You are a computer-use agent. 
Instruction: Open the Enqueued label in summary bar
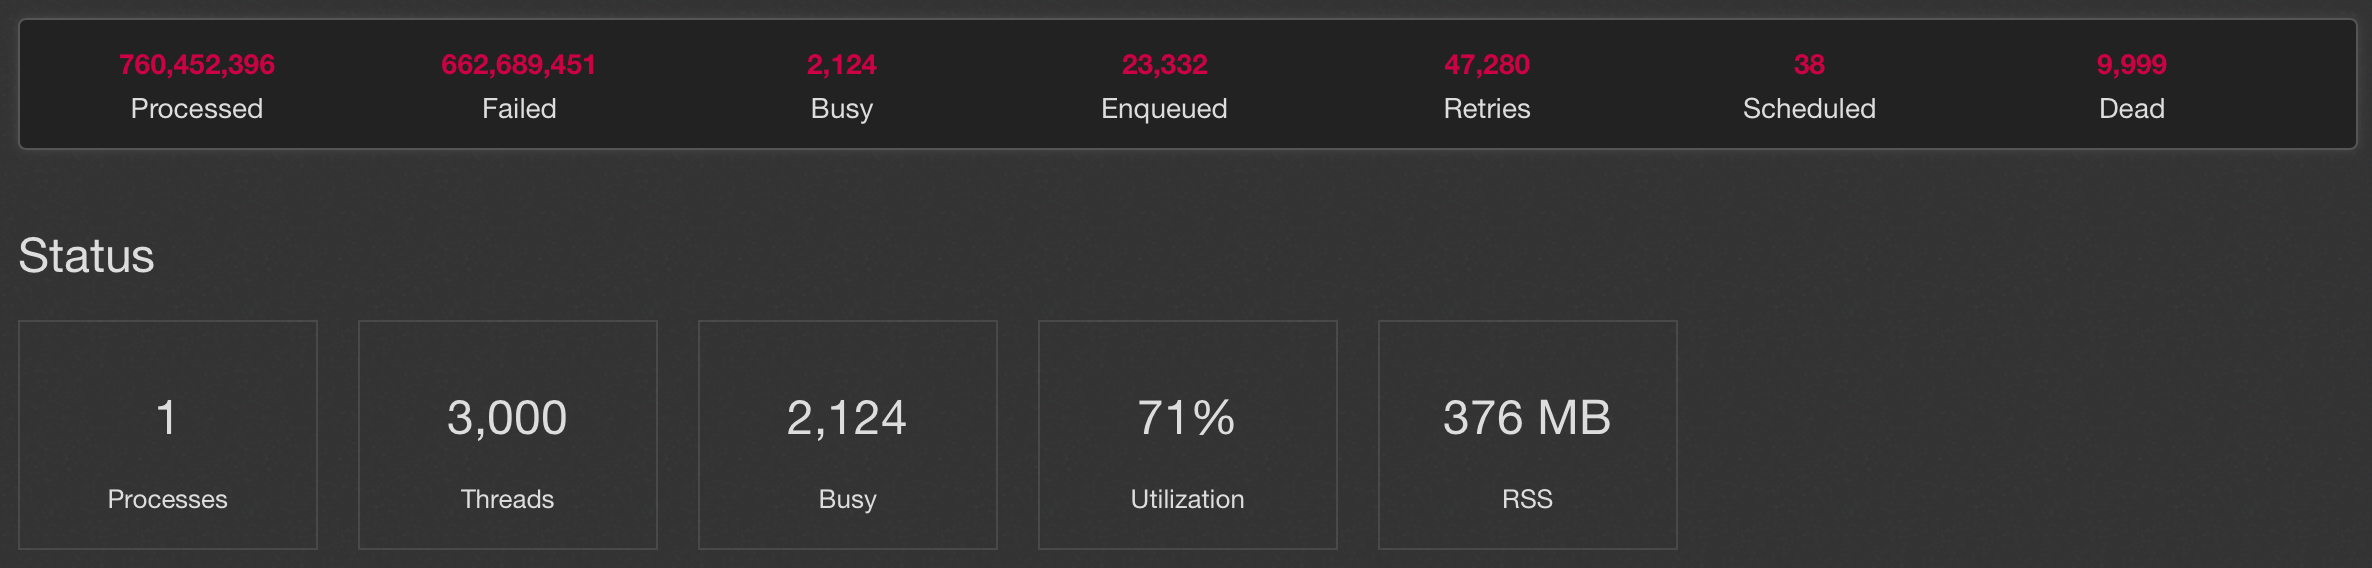point(1164,108)
